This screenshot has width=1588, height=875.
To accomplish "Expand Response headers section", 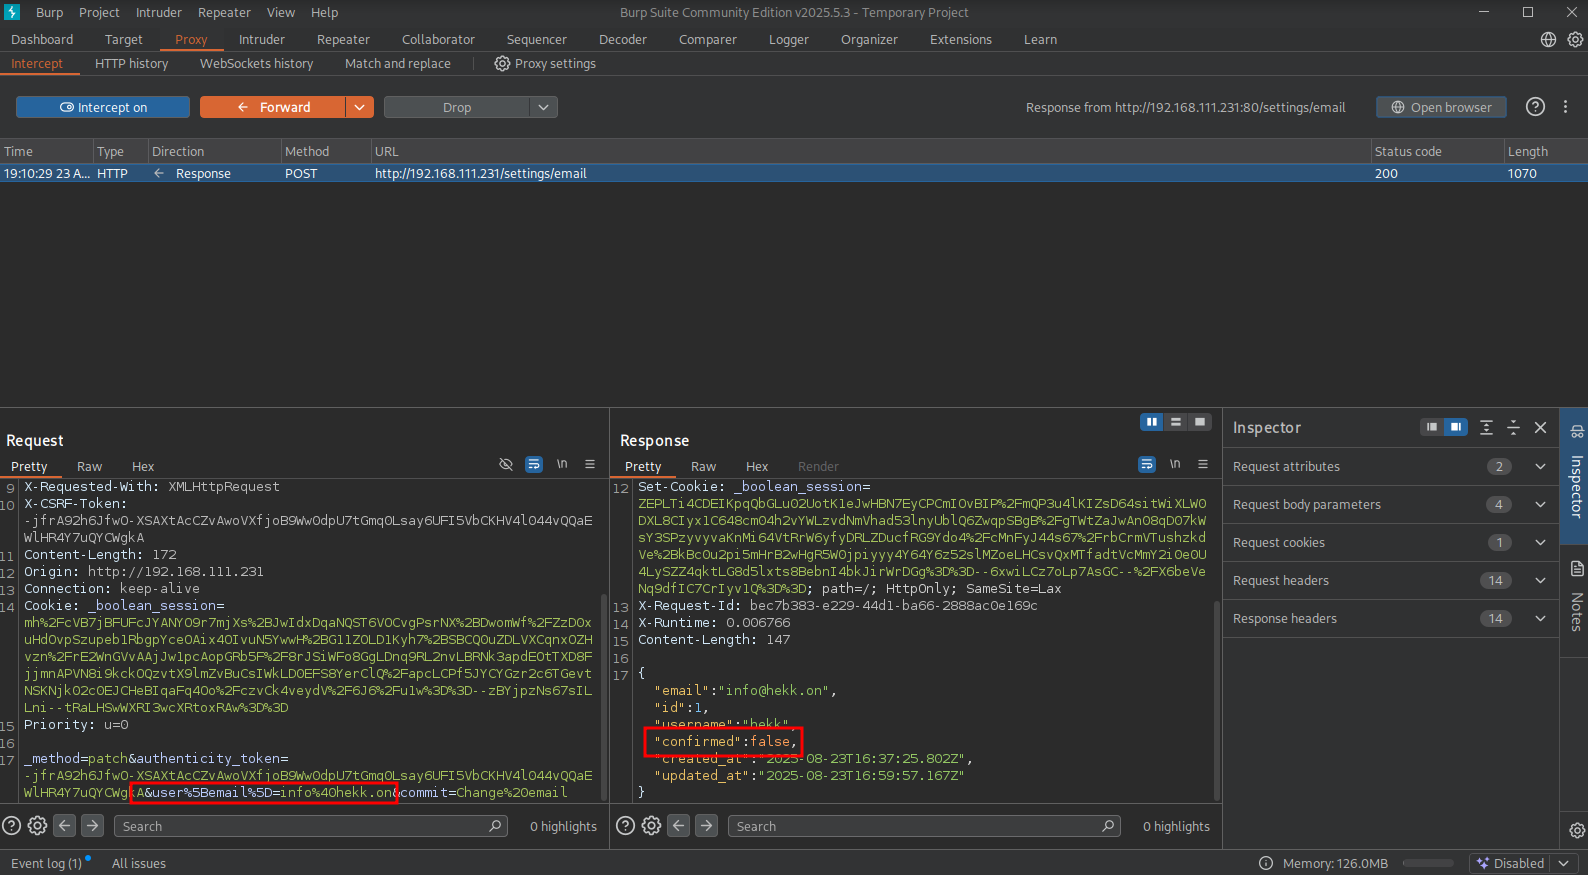I will pos(1540,619).
